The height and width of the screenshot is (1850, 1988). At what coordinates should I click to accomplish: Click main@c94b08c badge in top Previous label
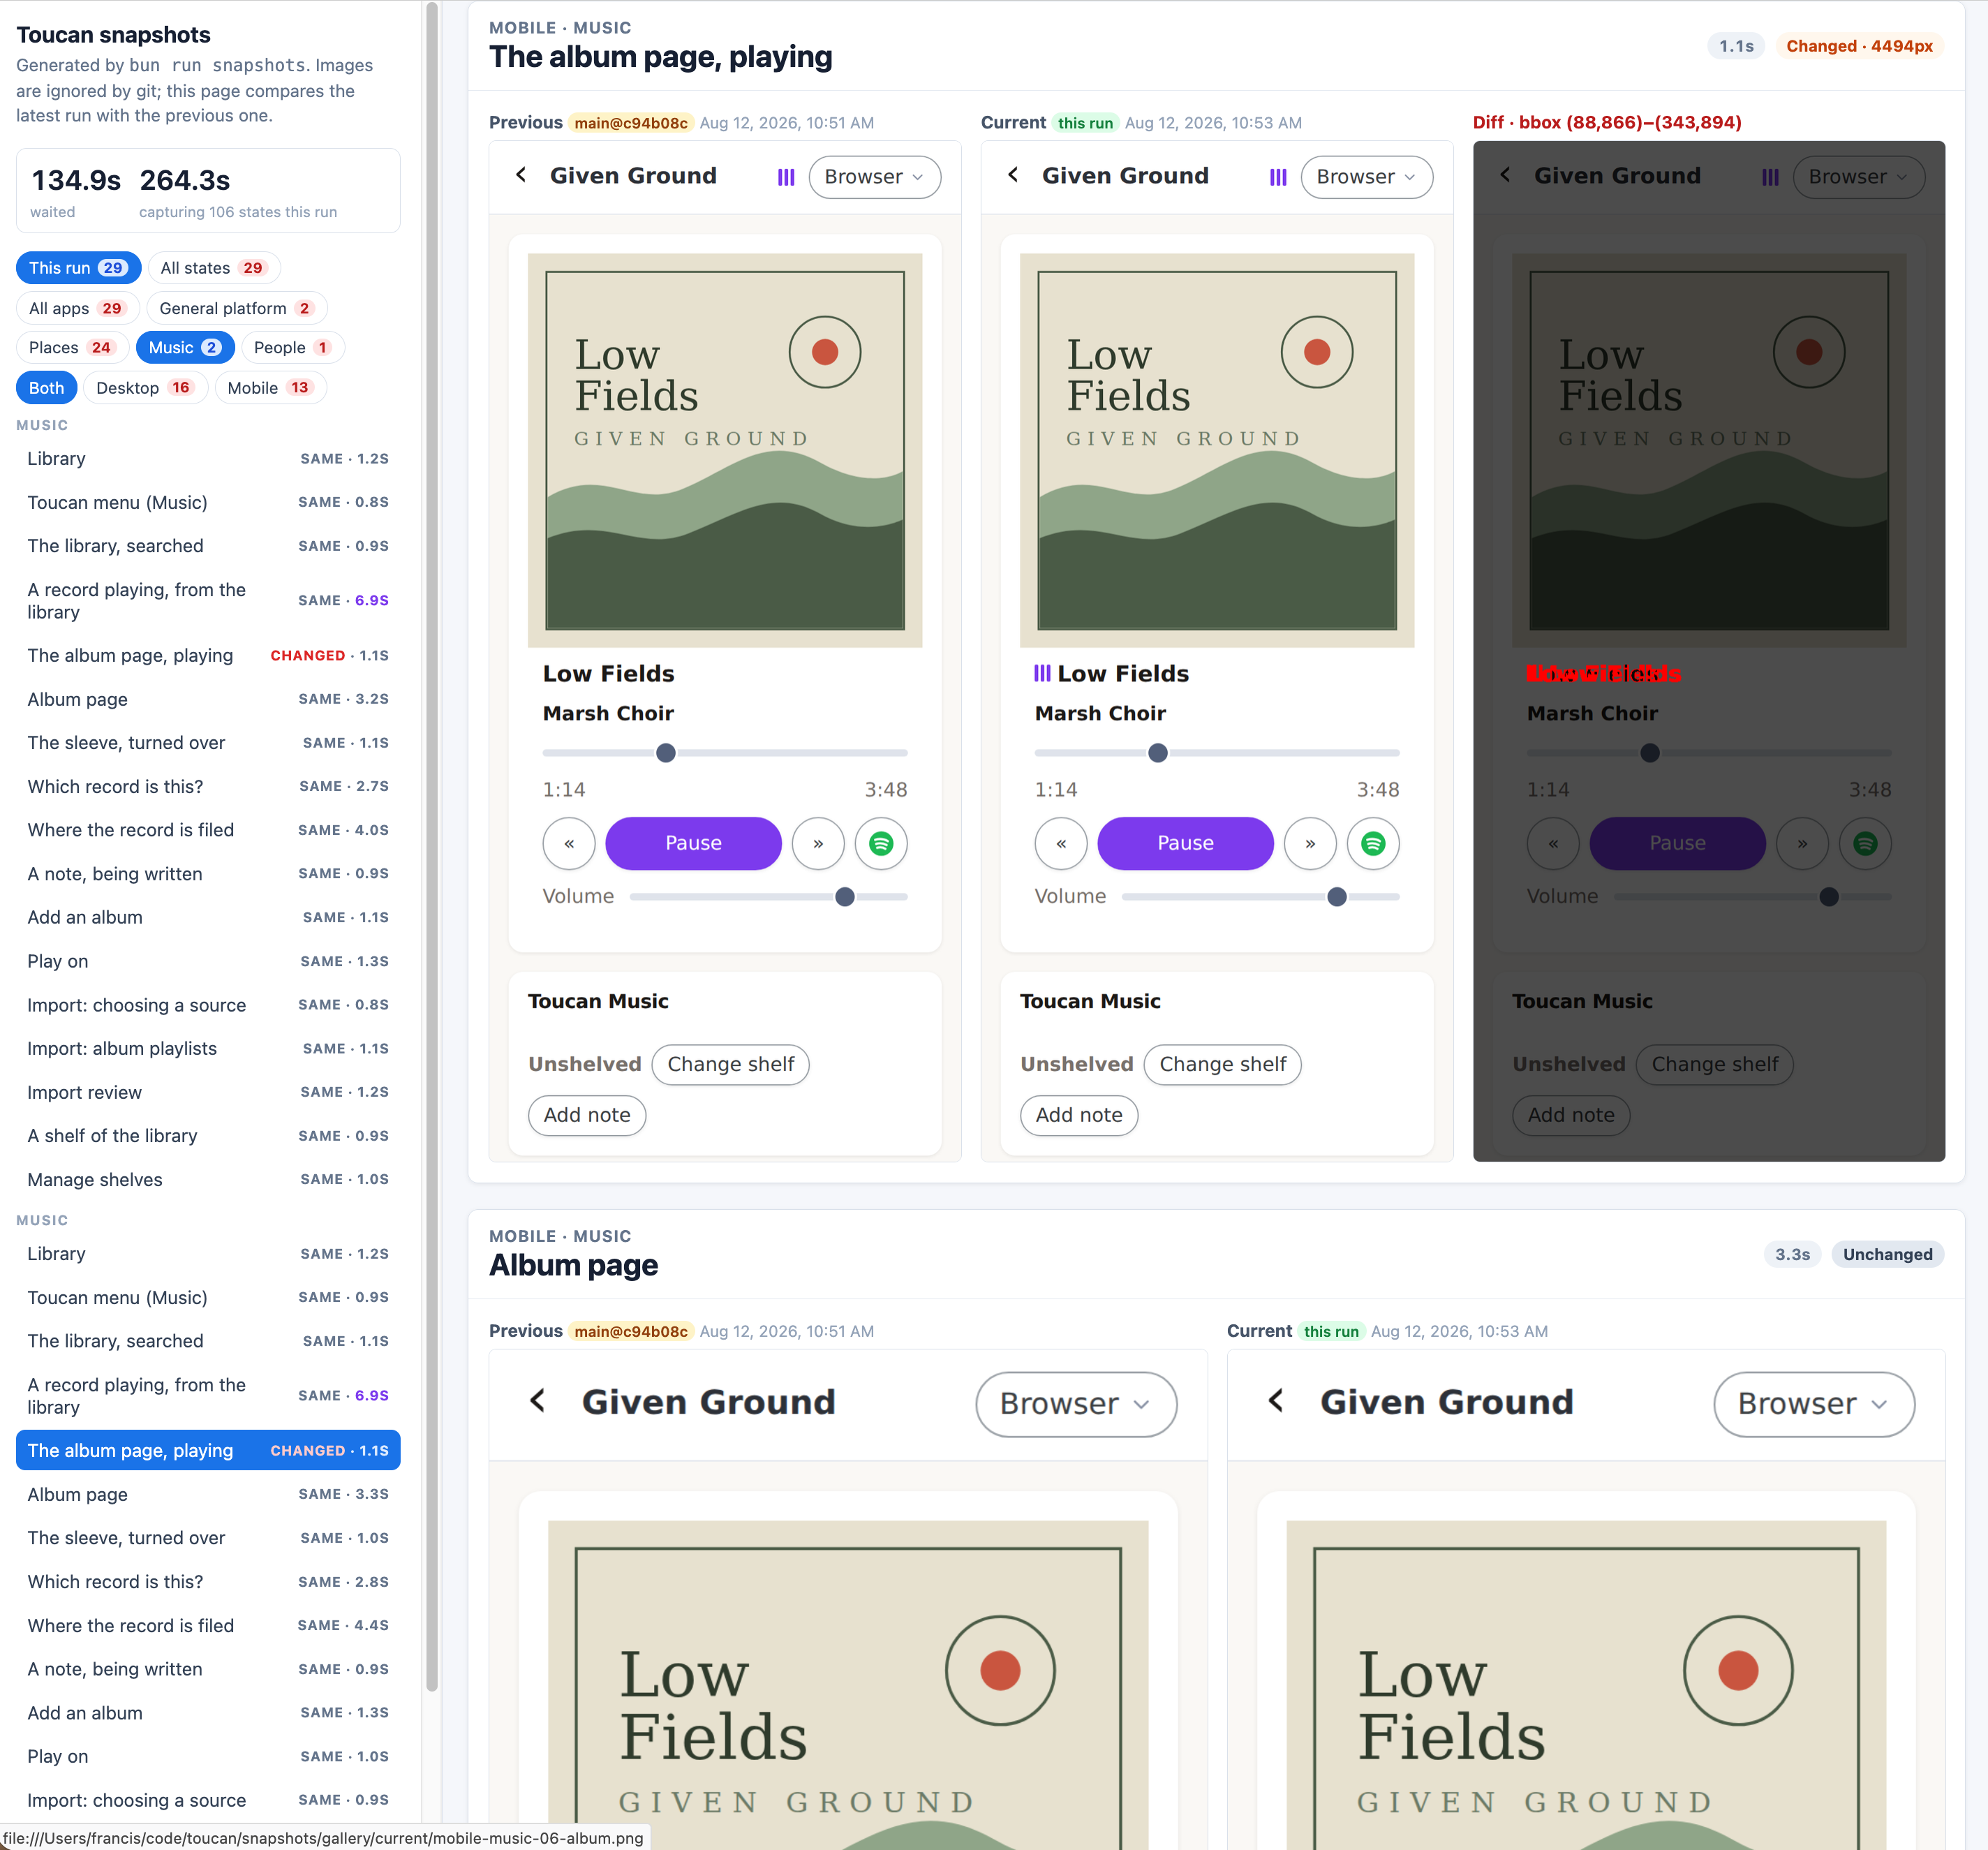630,123
